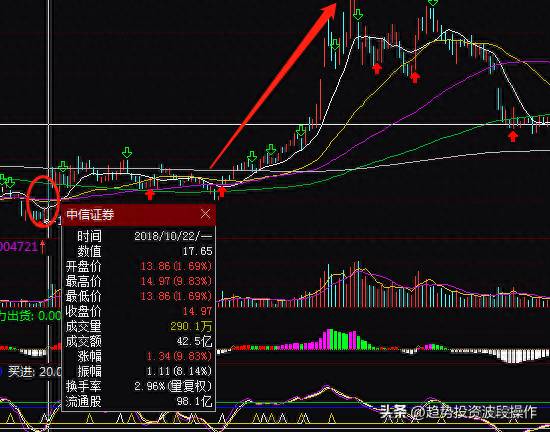Click the 开盘价 value 13.86(1.69%)

[176, 266]
